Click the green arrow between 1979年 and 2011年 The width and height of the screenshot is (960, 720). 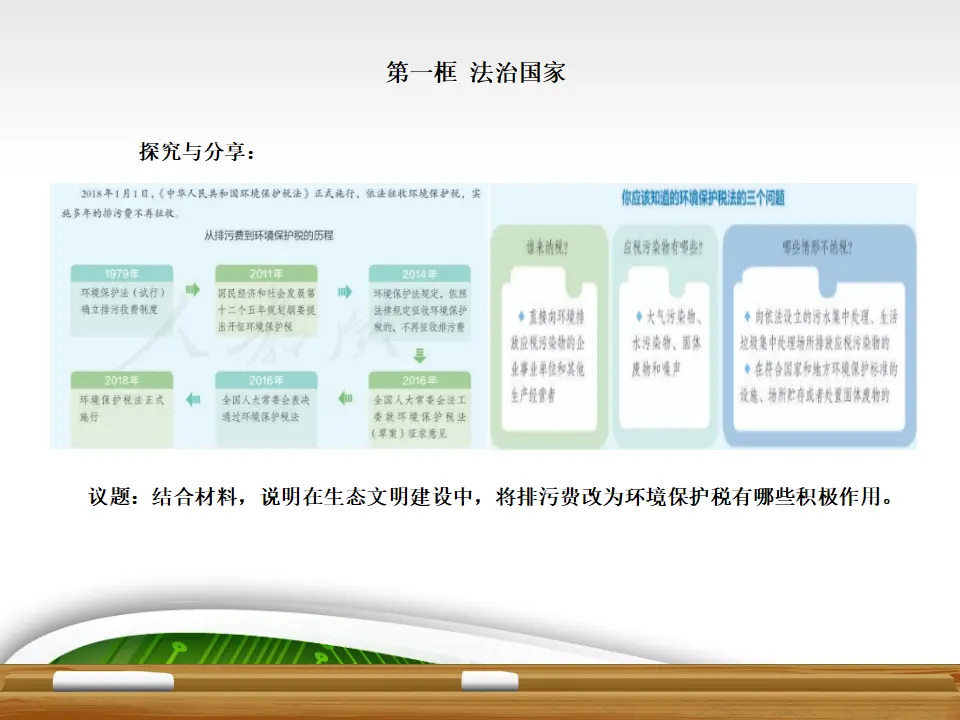(x=193, y=290)
